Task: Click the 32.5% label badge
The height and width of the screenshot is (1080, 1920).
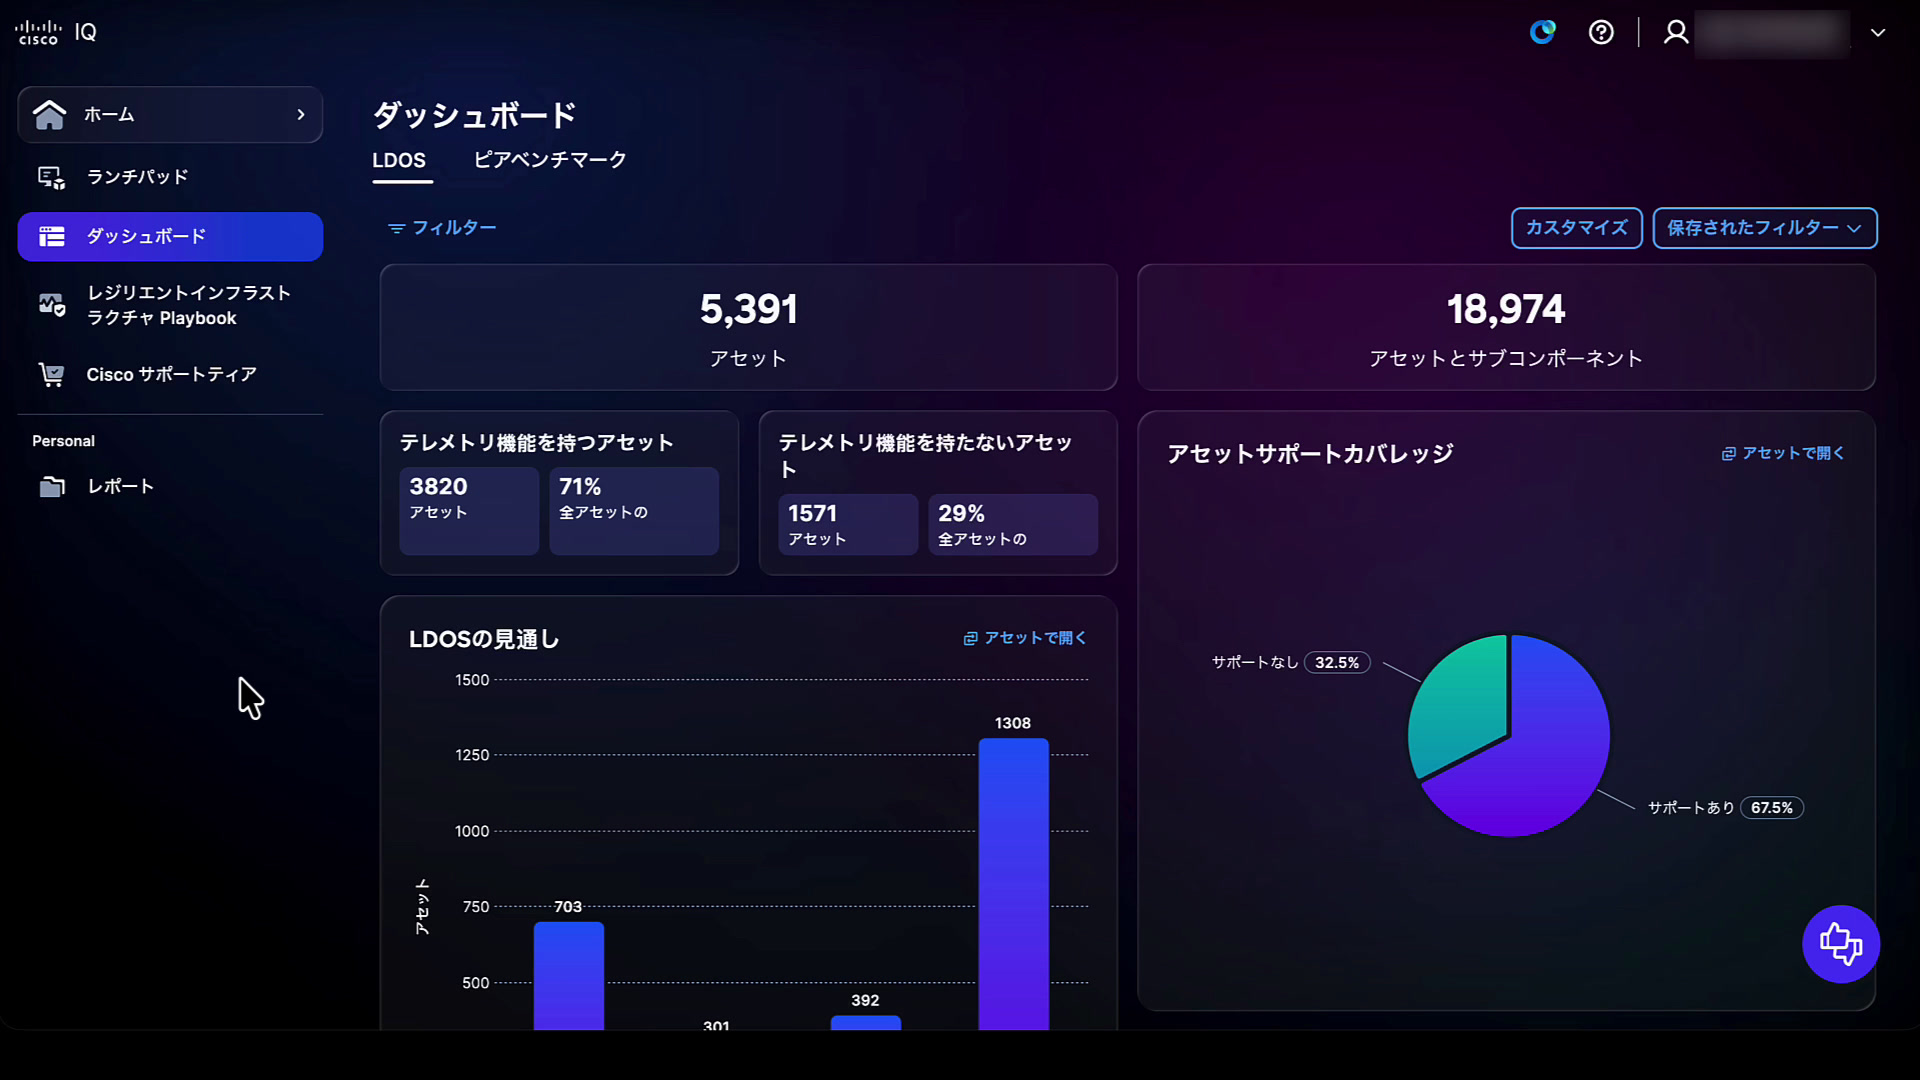Action: click(x=1337, y=663)
